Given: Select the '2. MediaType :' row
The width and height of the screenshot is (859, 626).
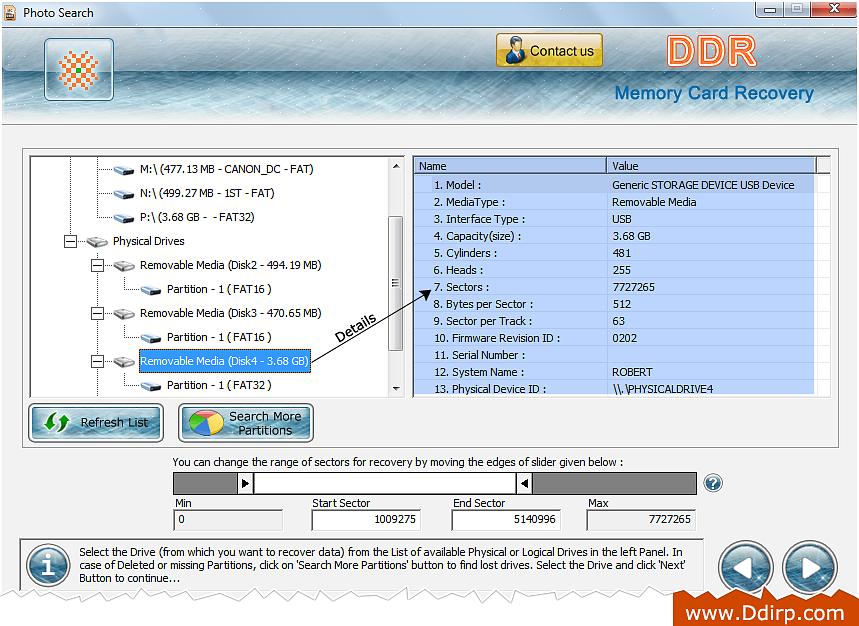Looking at the screenshot, I should click(x=614, y=202).
